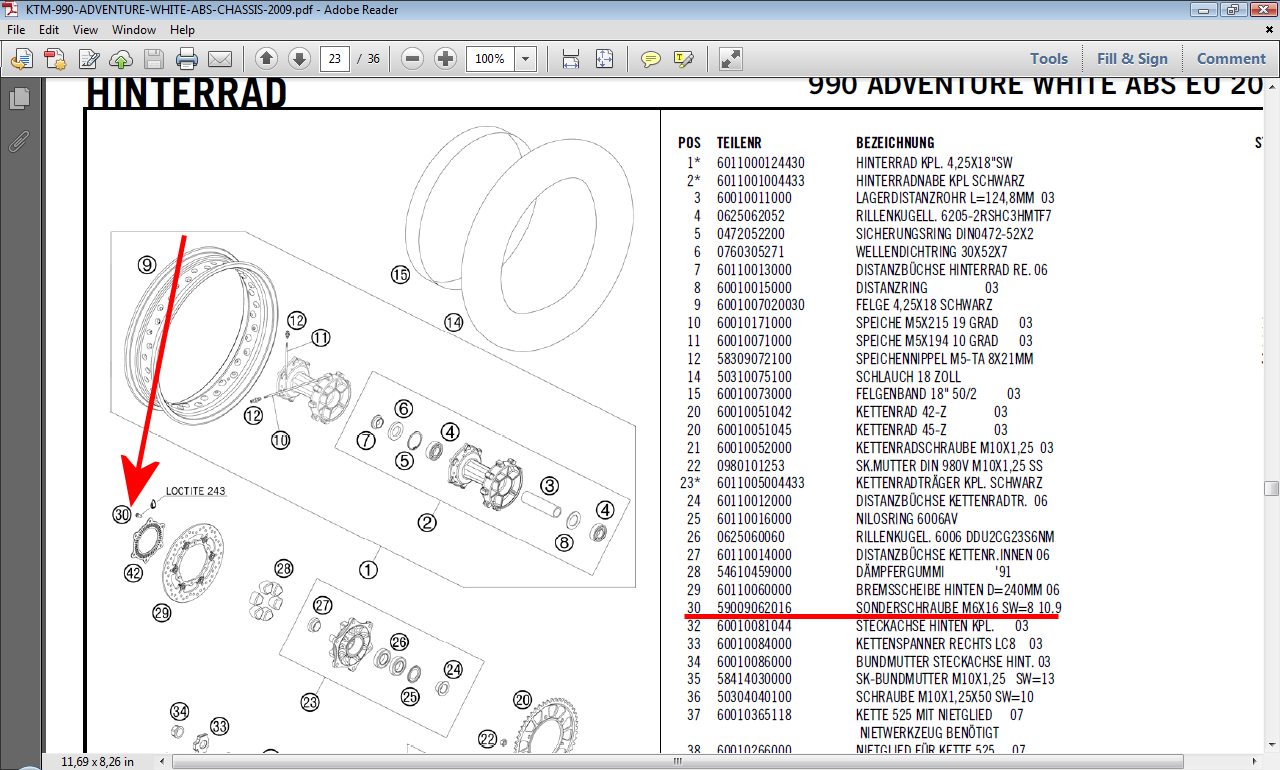Zoom in using the plus button
This screenshot has height=770, width=1280.
tap(445, 59)
